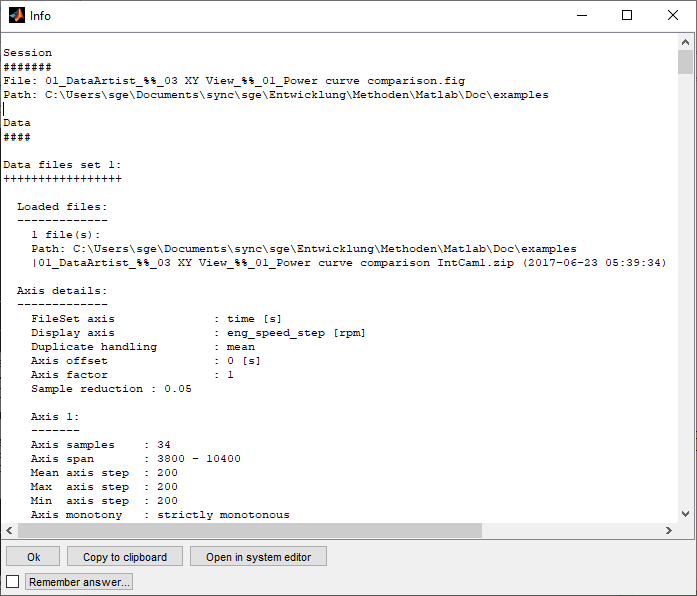Viewport: 697px width, 596px height.
Task: Click the vertical scrollbar down arrow
Action: point(685,514)
